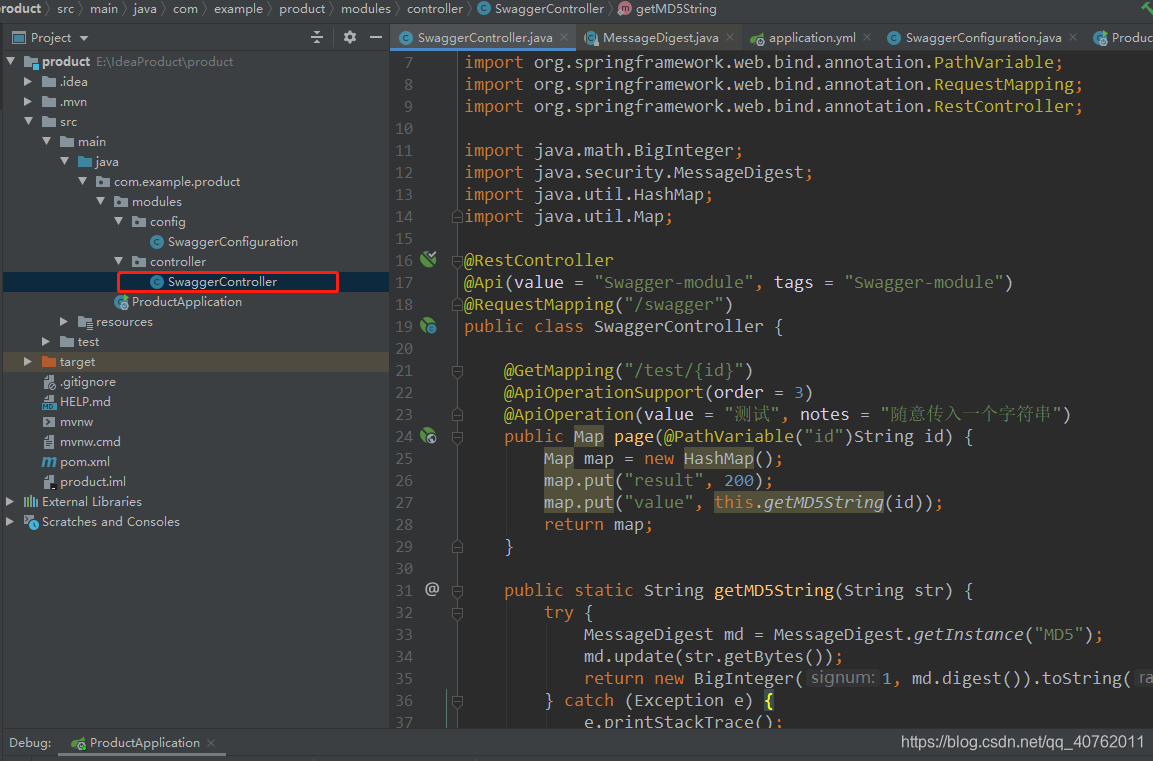Click the SwaggerController breadcrumb in navigation bar

[540, 9]
